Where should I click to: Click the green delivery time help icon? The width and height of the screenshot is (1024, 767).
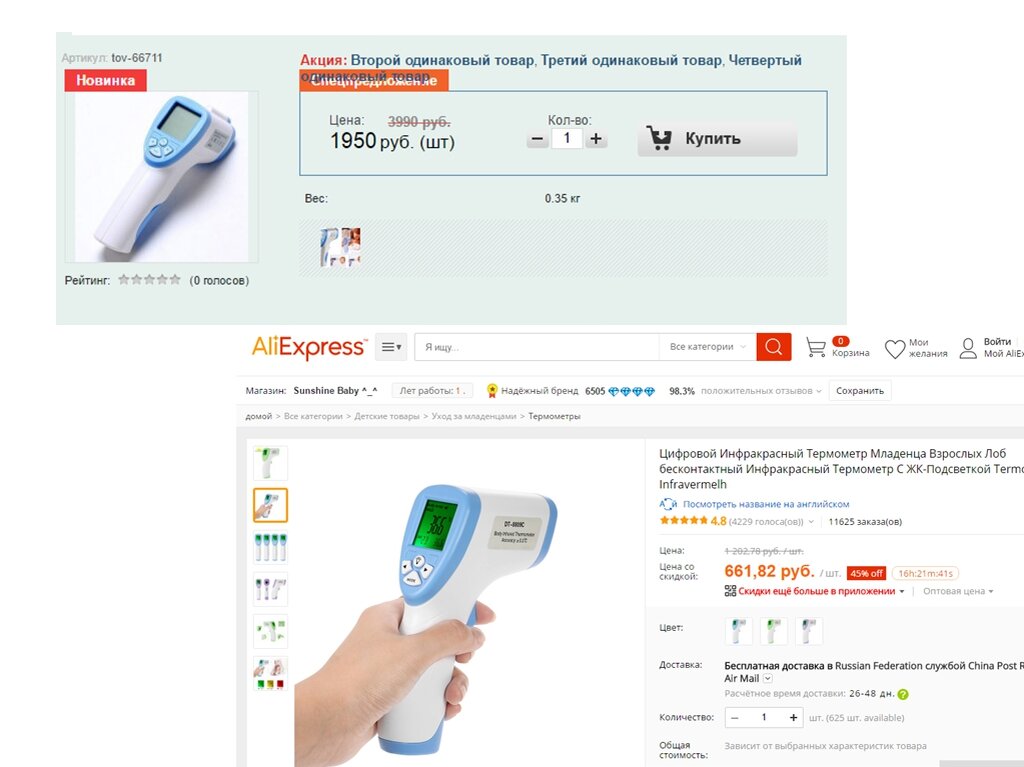point(903,694)
